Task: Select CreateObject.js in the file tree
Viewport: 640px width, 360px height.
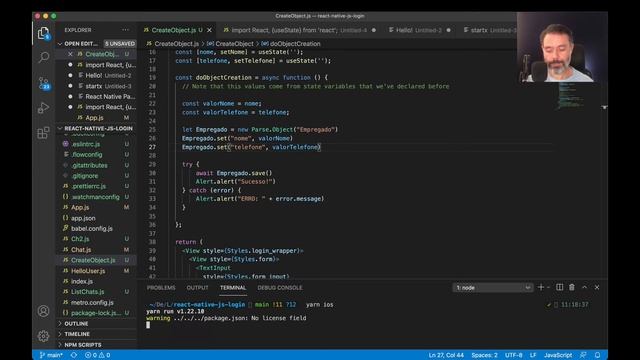Action: (96, 260)
